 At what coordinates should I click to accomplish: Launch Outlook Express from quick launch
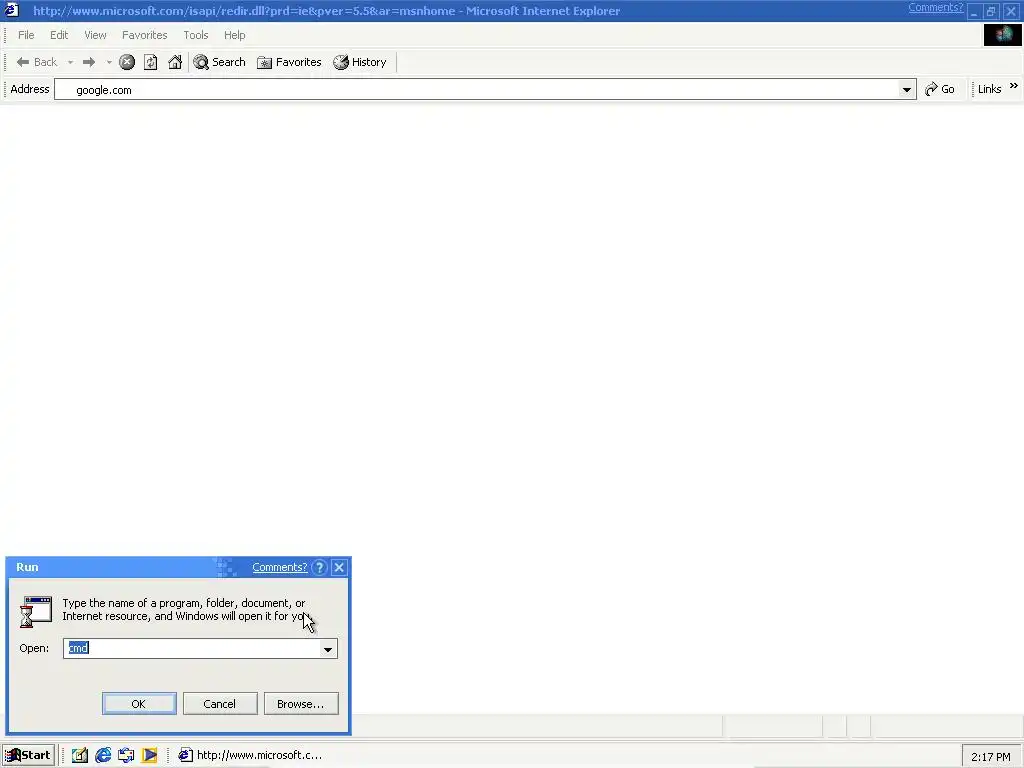click(x=126, y=756)
